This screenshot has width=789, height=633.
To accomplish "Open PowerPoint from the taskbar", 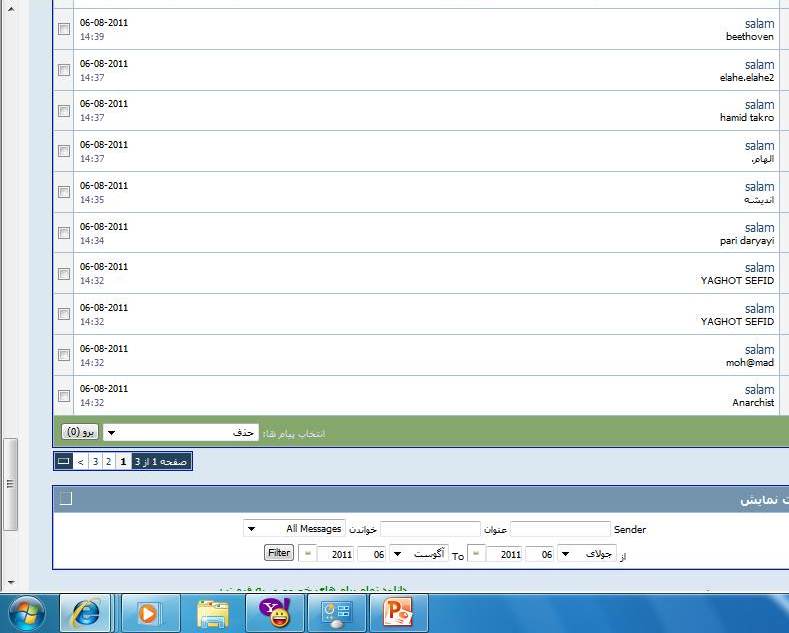I will point(398,612).
